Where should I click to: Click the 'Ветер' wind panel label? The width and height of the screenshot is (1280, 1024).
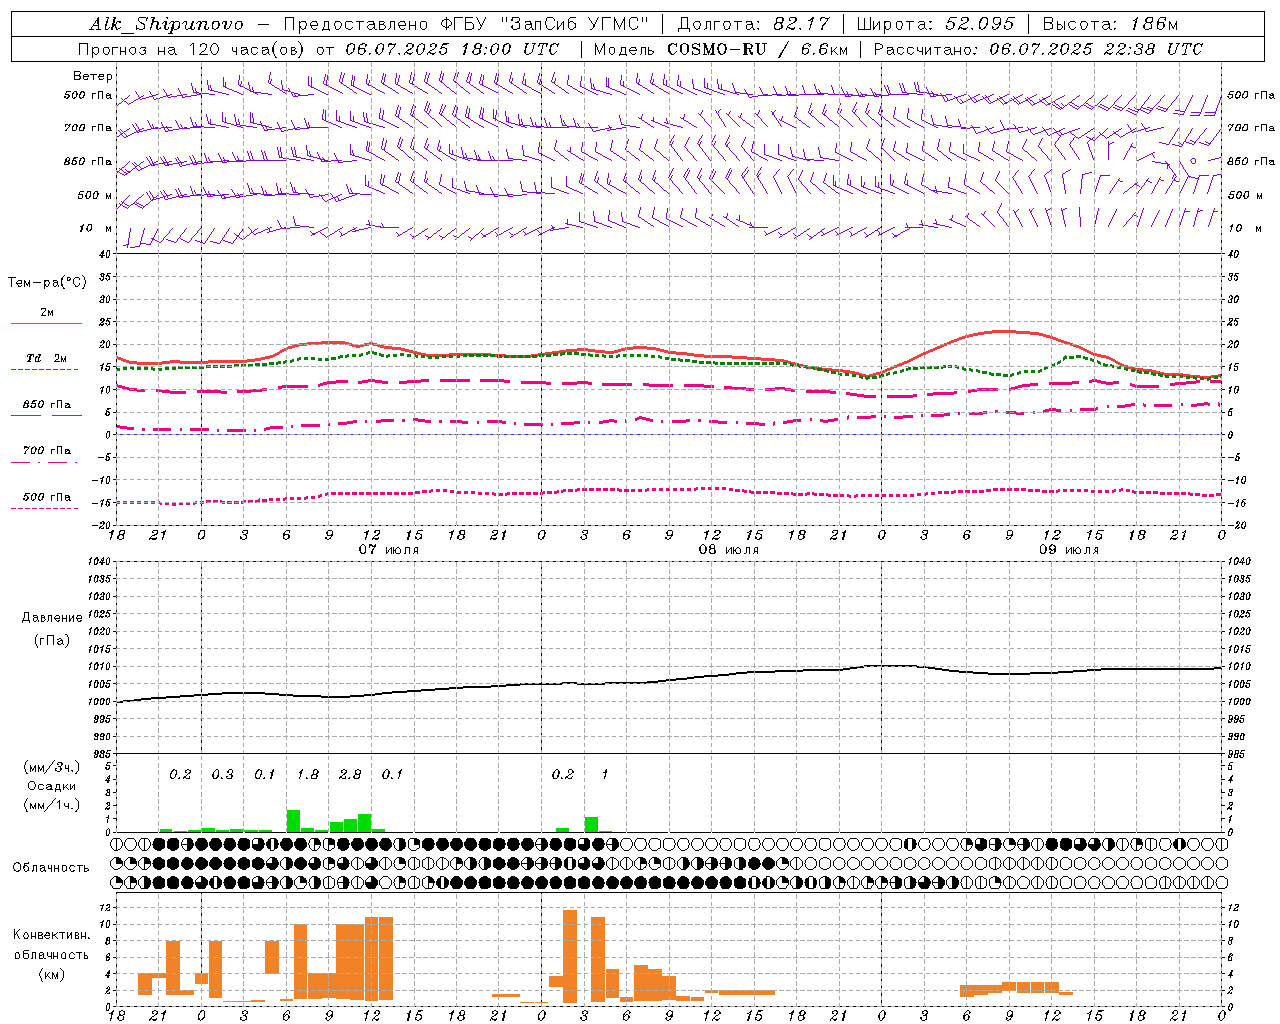coord(93,76)
